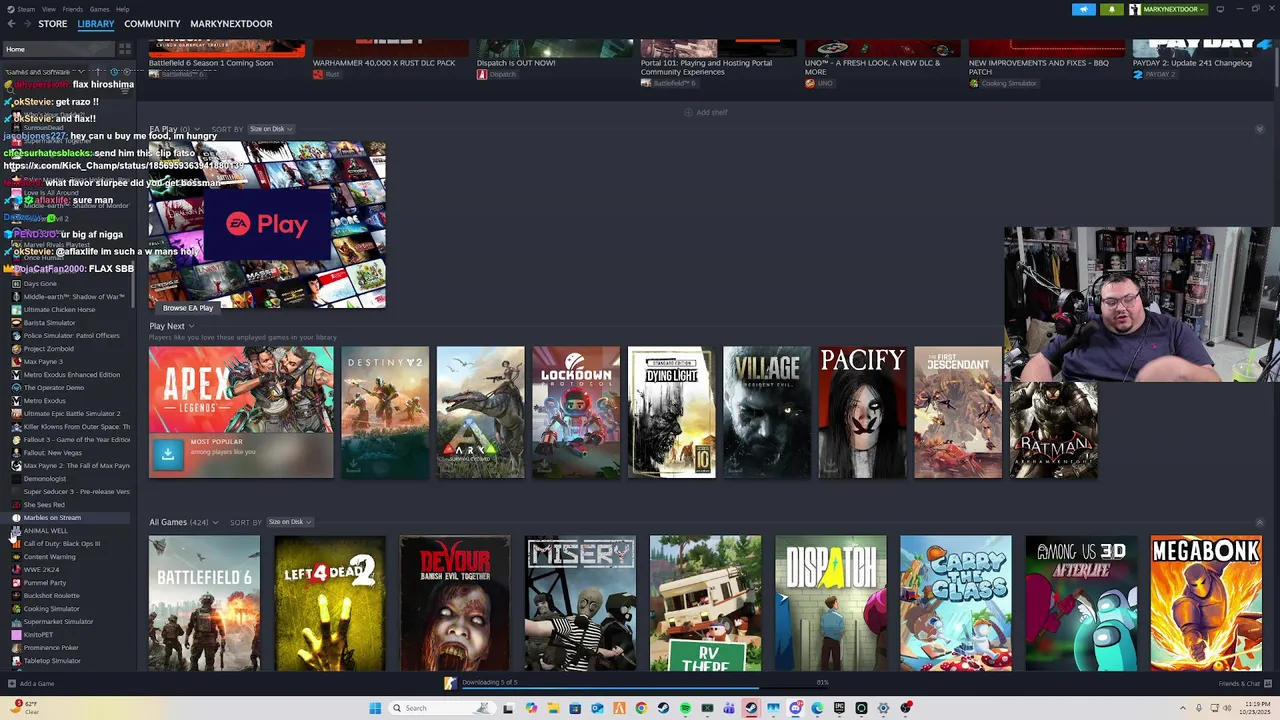Viewport: 1280px width, 720px height.
Task: Open the 'WARHAMMER 40,000 X RUST DLC PACK' news
Action: pos(384,63)
